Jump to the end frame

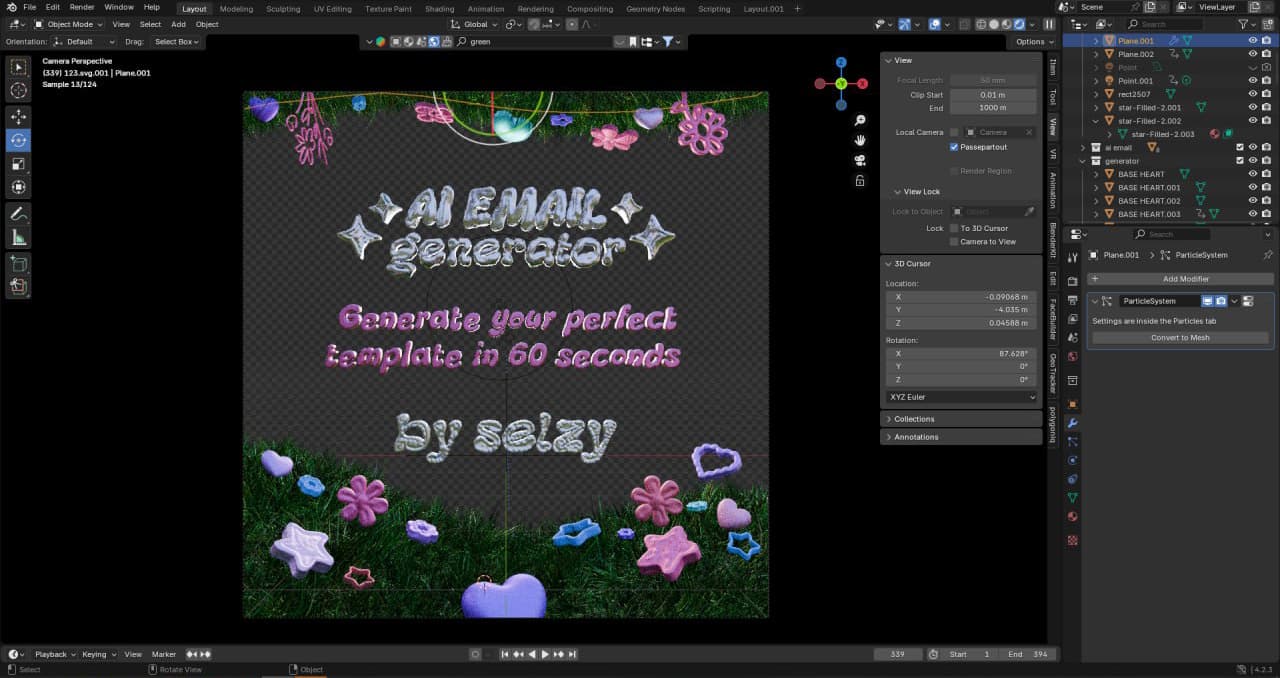click(572, 654)
